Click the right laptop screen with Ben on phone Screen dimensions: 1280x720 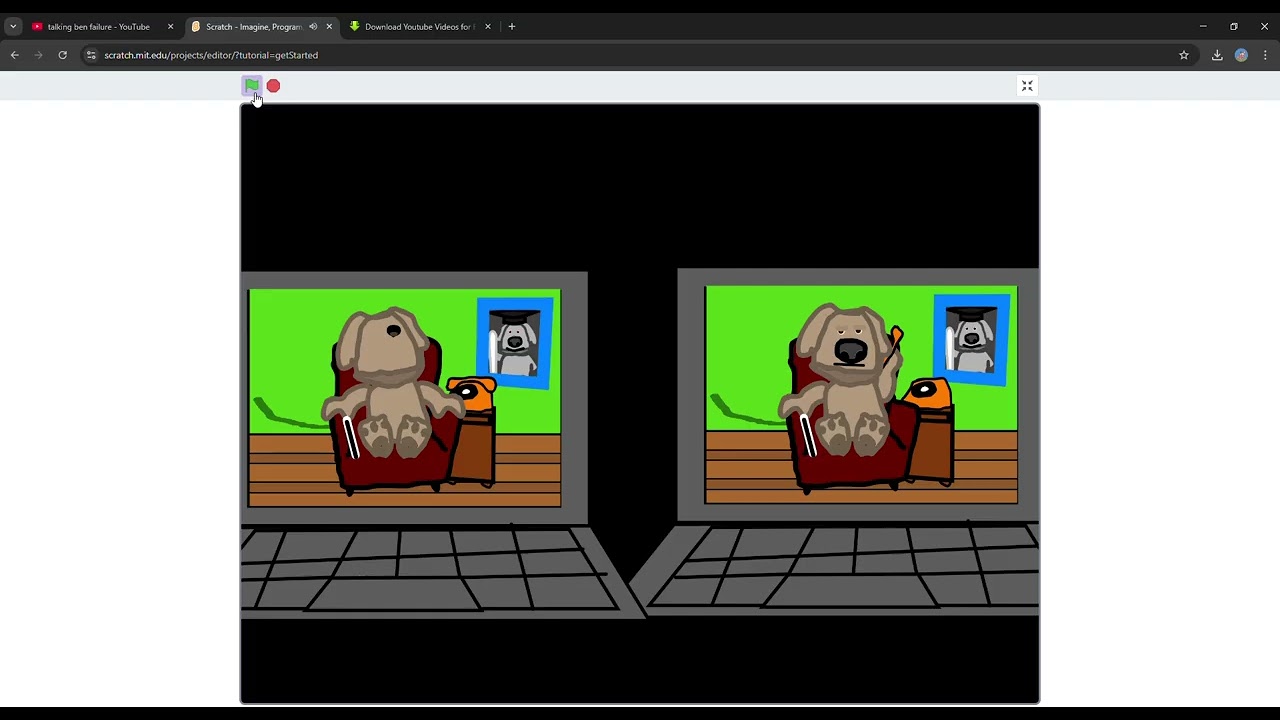click(x=861, y=394)
